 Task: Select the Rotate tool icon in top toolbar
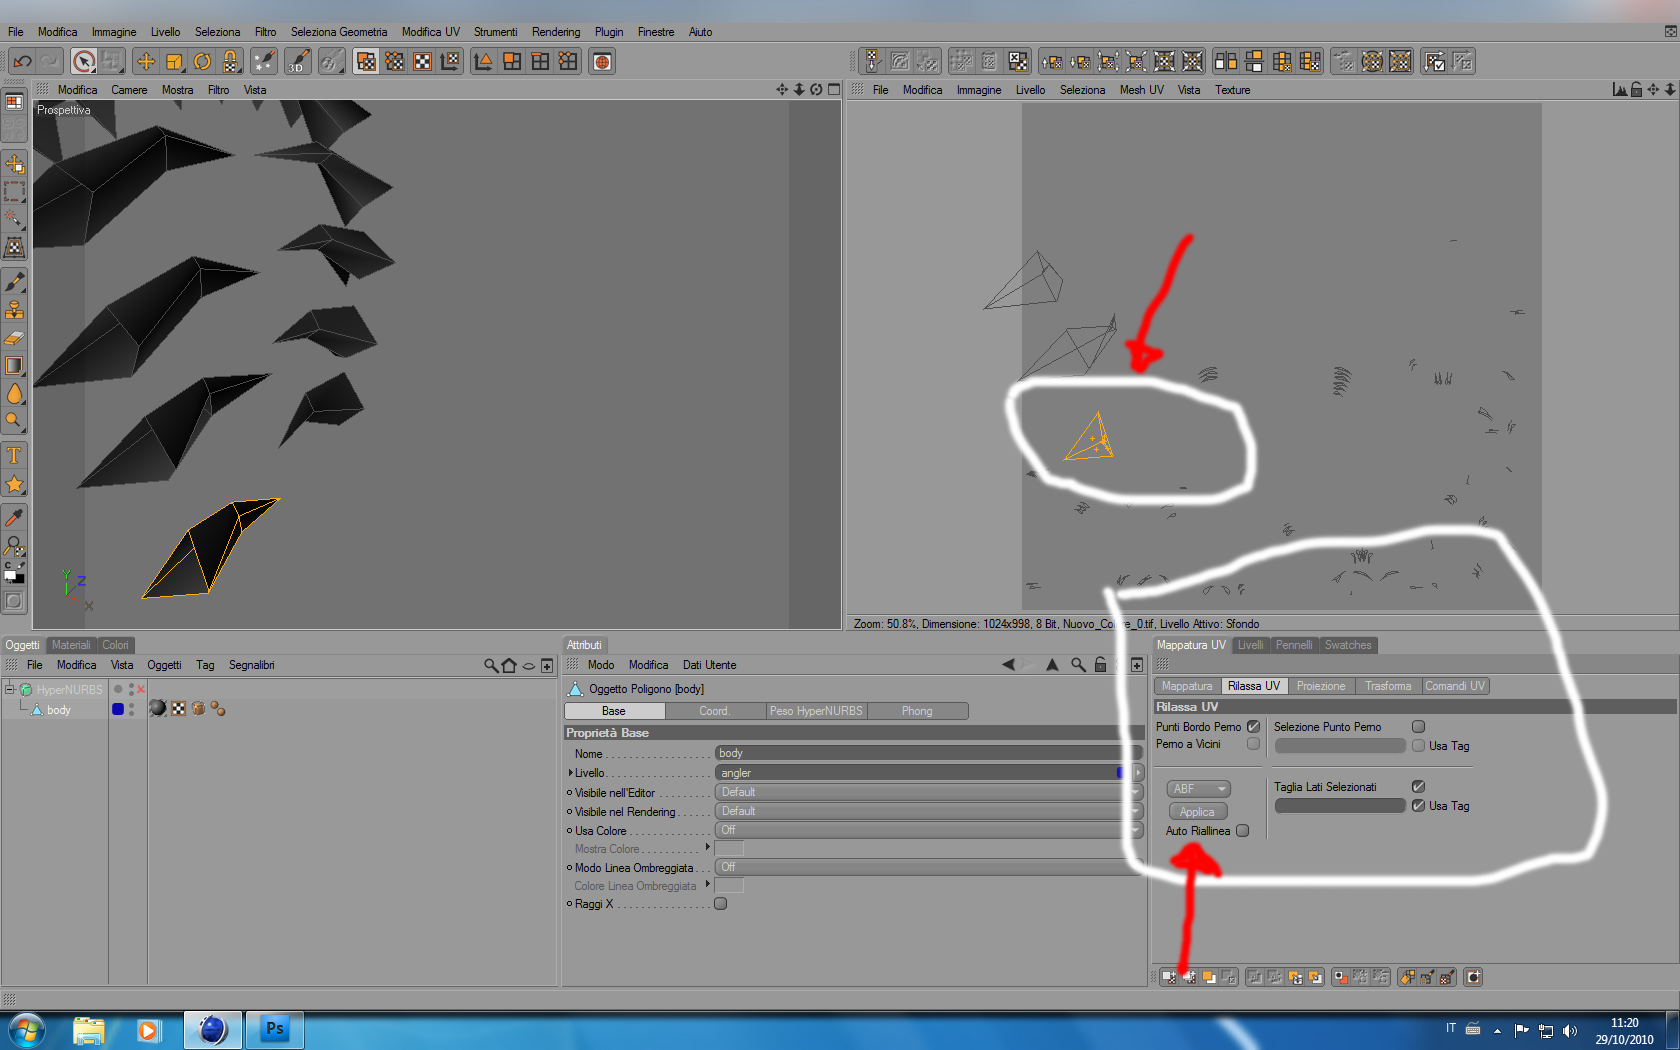tap(202, 61)
